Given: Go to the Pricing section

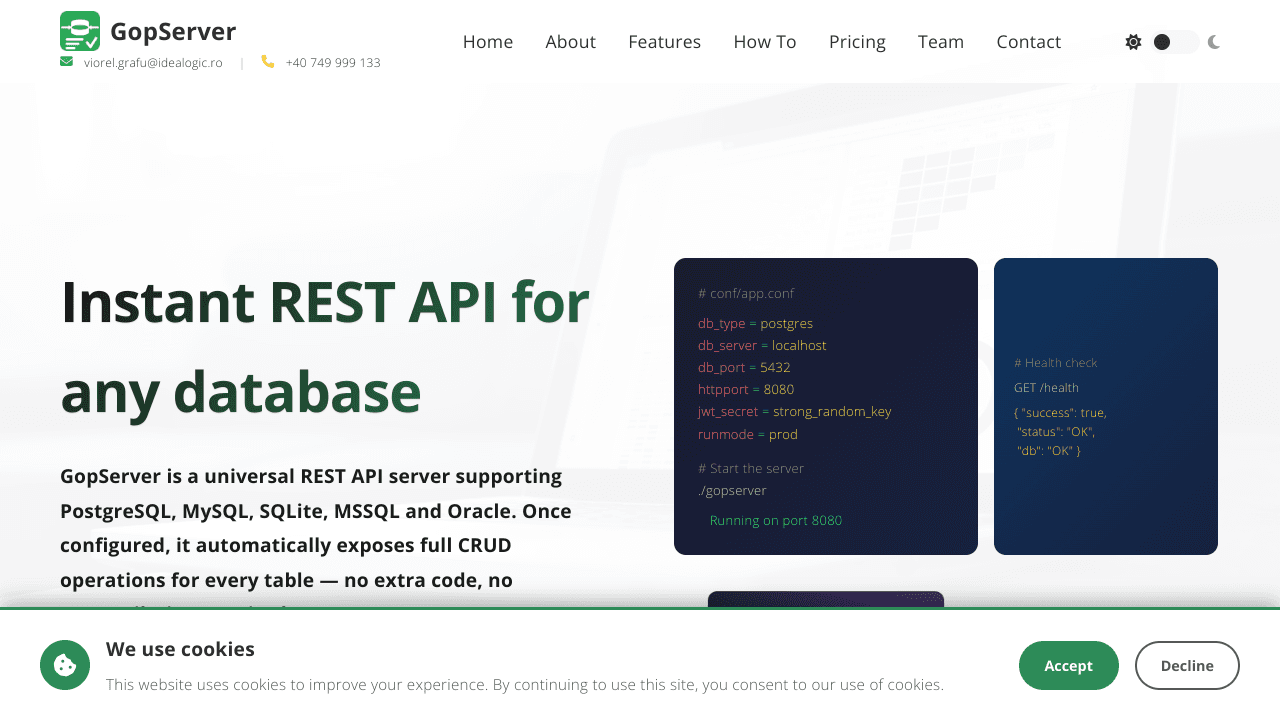Looking at the screenshot, I should [x=857, y=41].
